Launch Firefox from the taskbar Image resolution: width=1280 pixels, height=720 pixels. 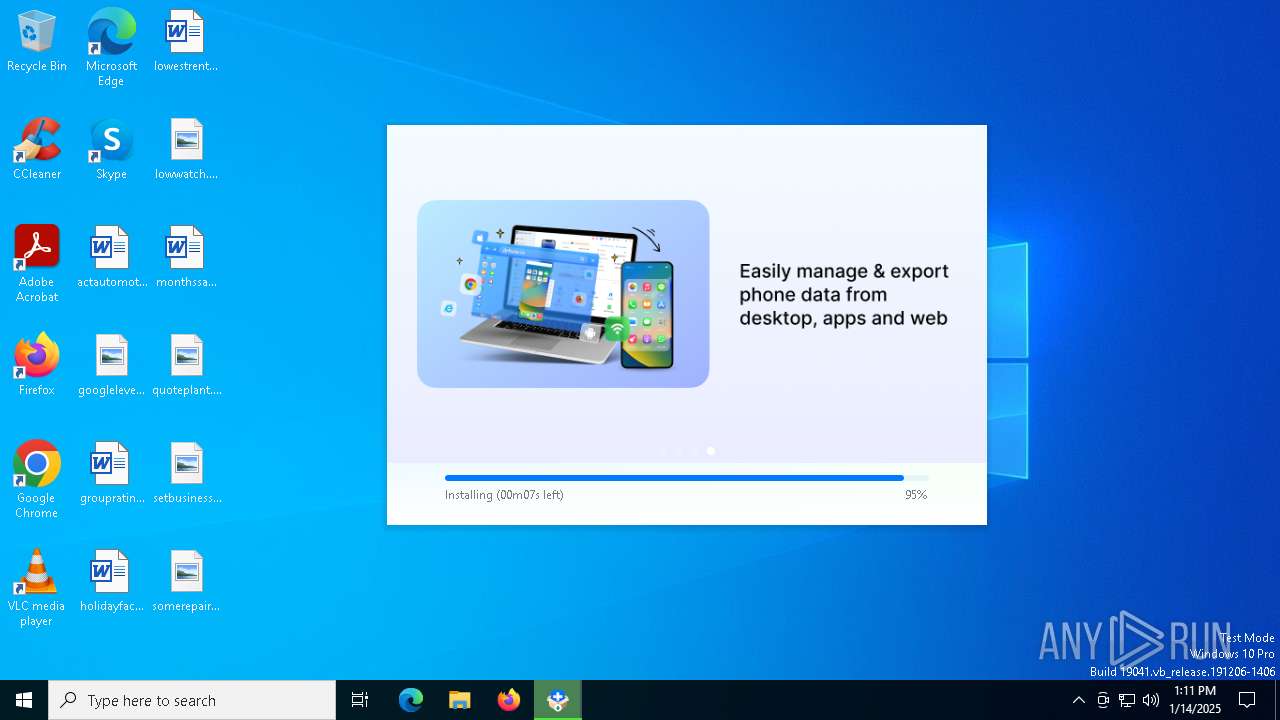509,700
